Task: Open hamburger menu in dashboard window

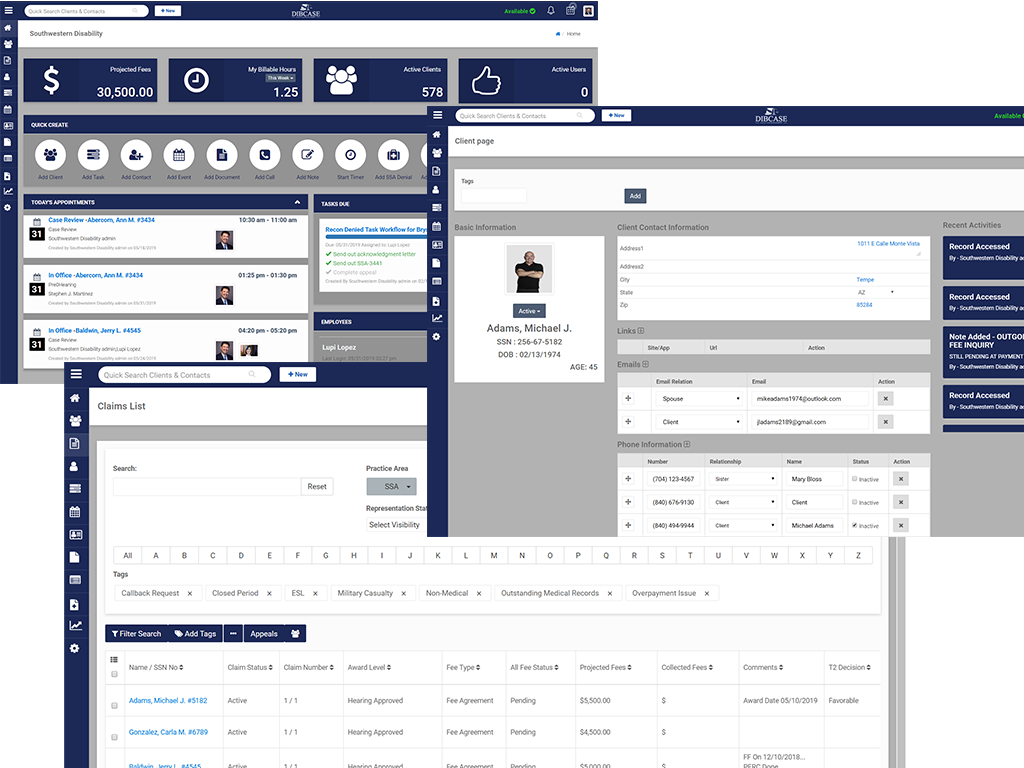Action: (x=8, y=10)
